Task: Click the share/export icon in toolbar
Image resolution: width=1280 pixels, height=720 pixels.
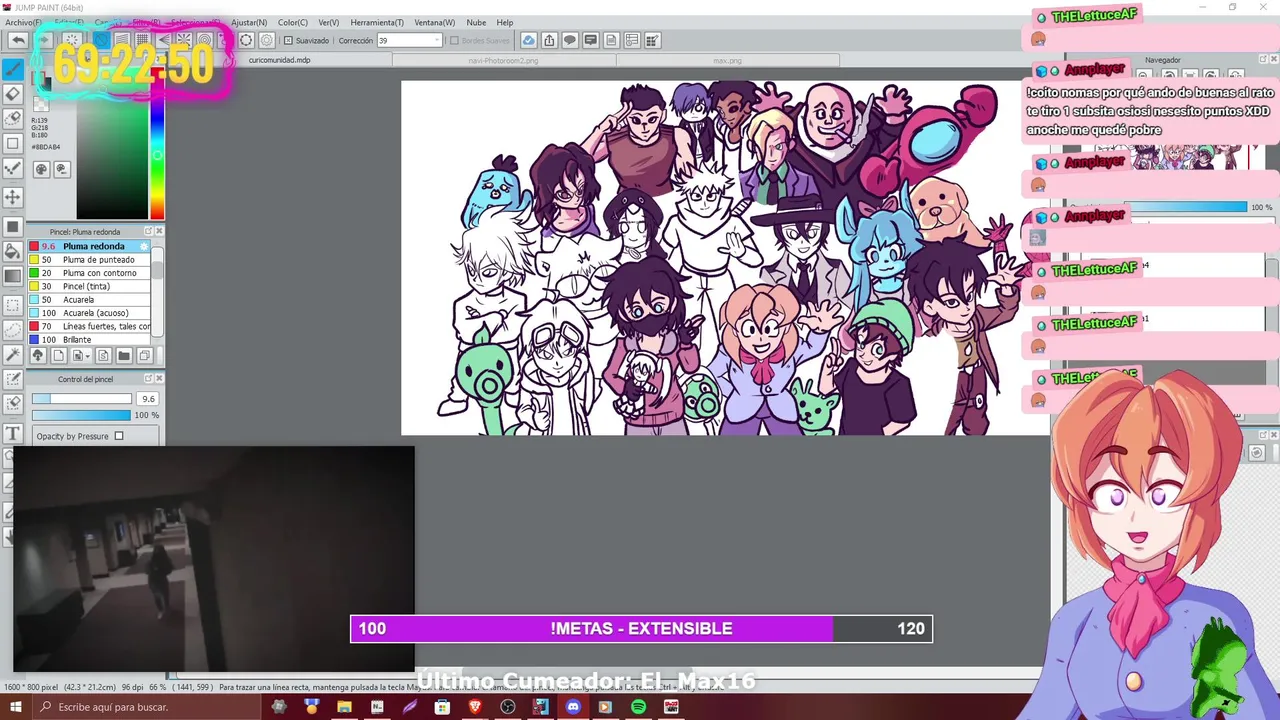Action: point(549,40)
